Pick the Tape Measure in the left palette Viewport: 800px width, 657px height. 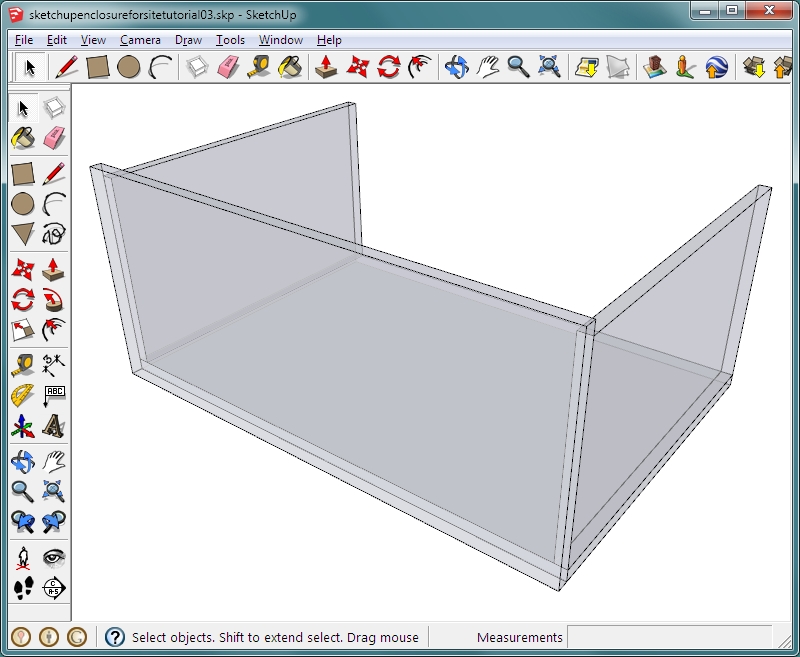23,365
